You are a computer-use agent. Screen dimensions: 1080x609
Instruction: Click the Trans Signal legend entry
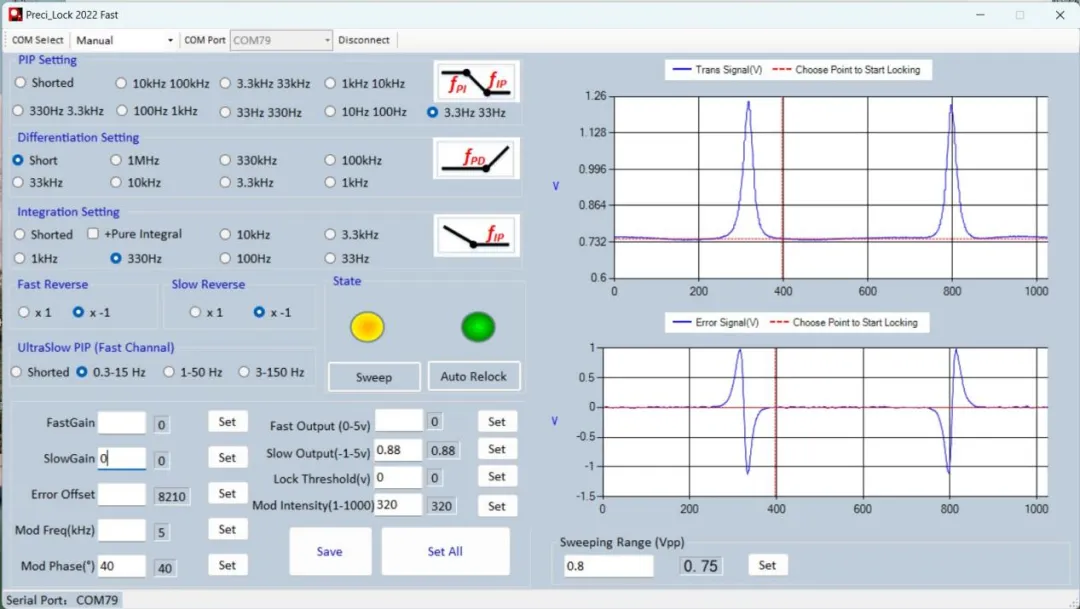(715, 70)
